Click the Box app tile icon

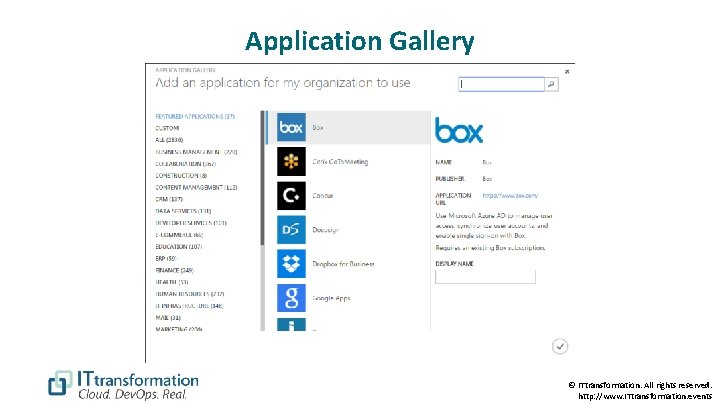pos(291,127)
